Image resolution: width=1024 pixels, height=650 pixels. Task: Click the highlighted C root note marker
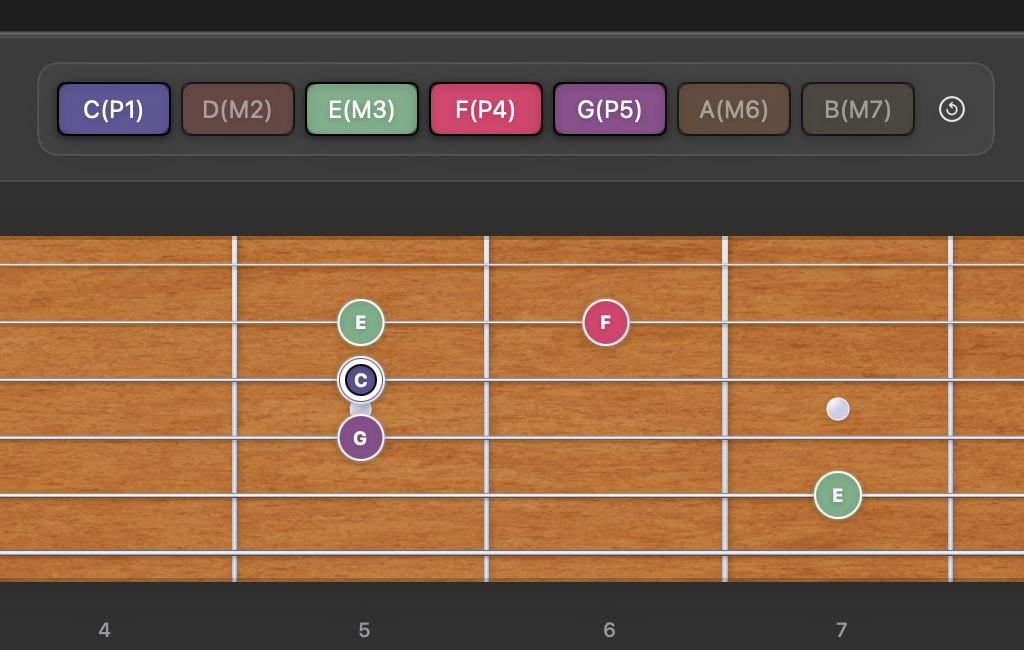coord(361,380)
